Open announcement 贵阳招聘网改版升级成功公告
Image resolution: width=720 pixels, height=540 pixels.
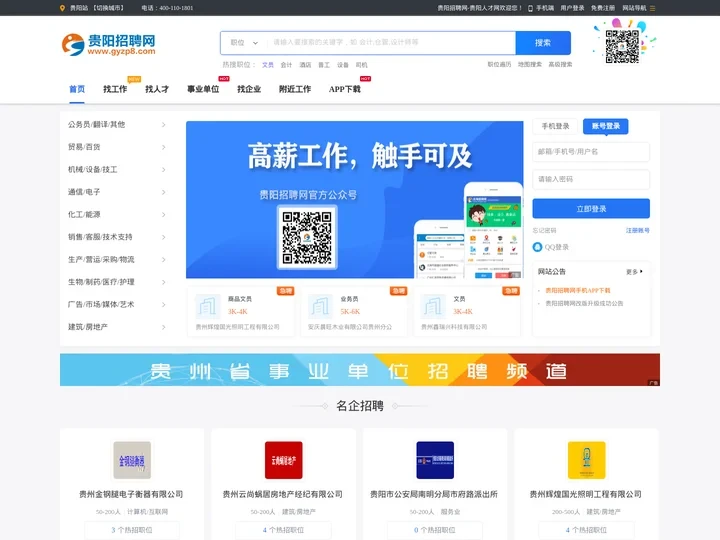coord(584,304)
